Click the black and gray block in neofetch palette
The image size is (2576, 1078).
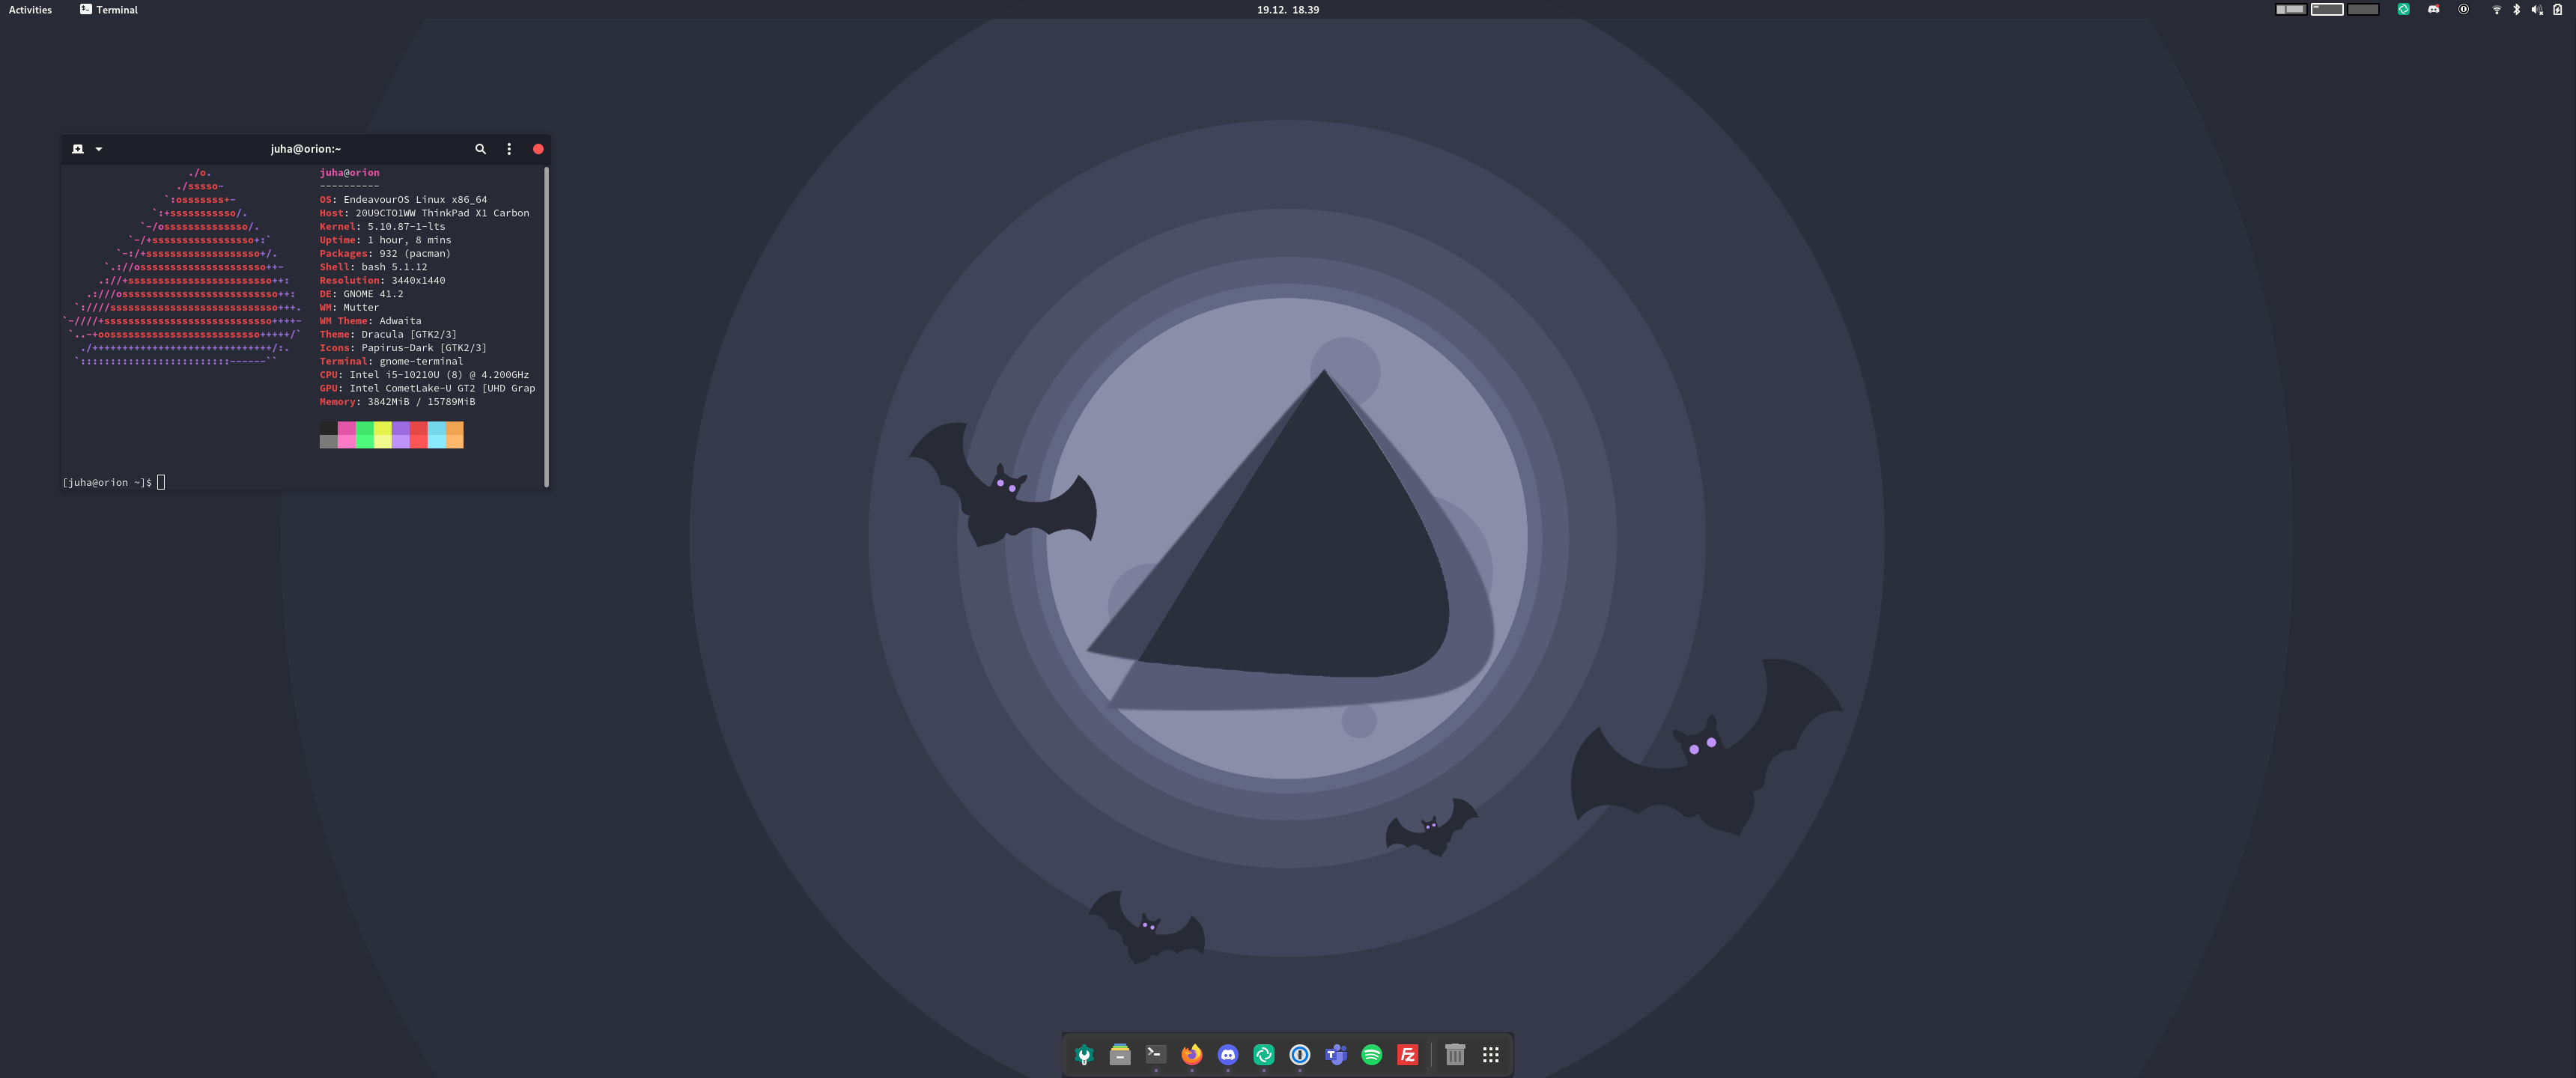[x=328, y=434]
